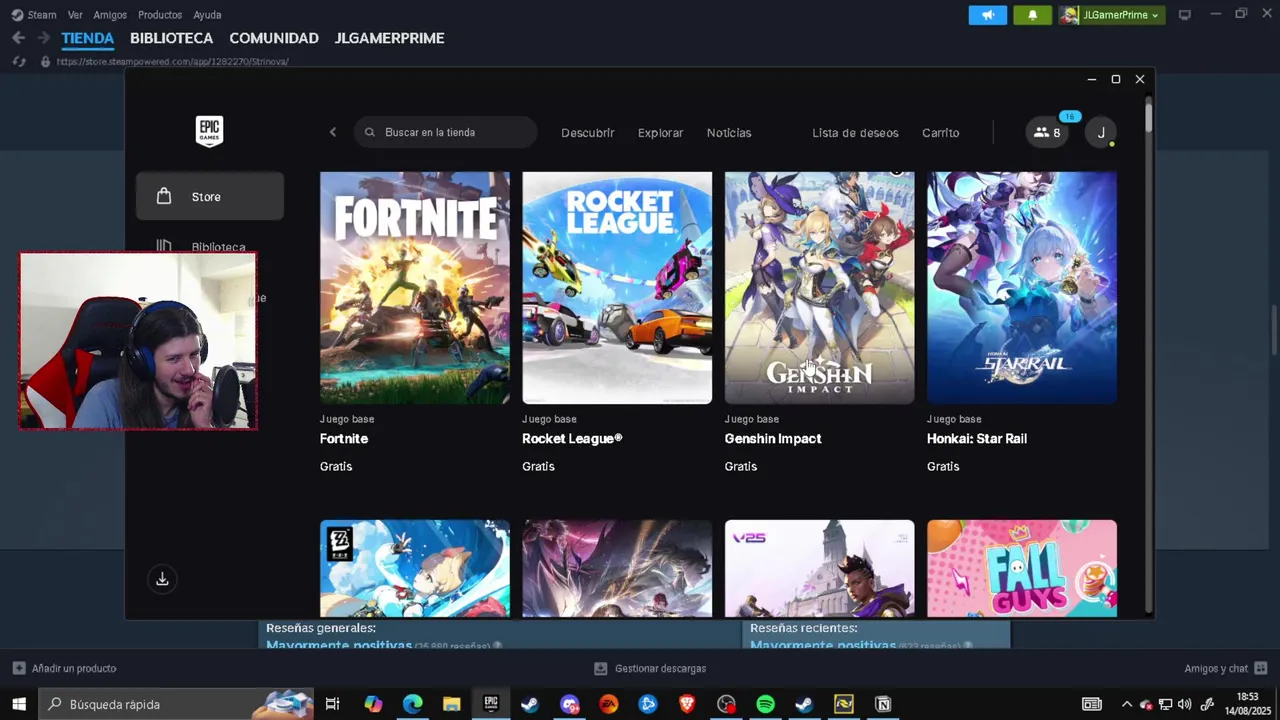
Task: Open the Carrito link
Action: [940, 132]
